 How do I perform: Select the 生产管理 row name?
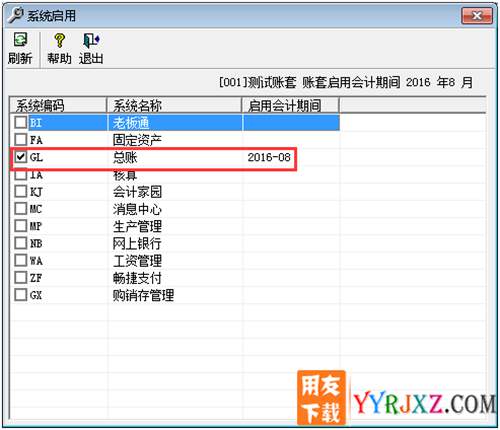click(137, 226)
